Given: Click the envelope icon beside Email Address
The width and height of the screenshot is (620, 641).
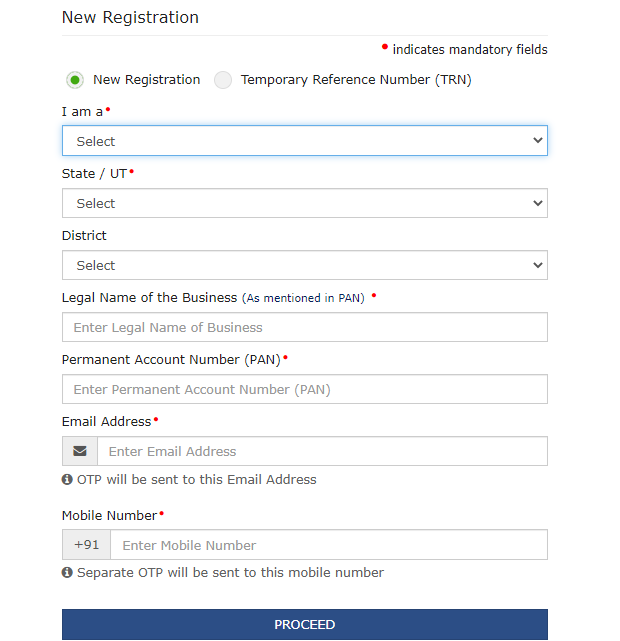Looking at the screenshot, I should point(80,451).
